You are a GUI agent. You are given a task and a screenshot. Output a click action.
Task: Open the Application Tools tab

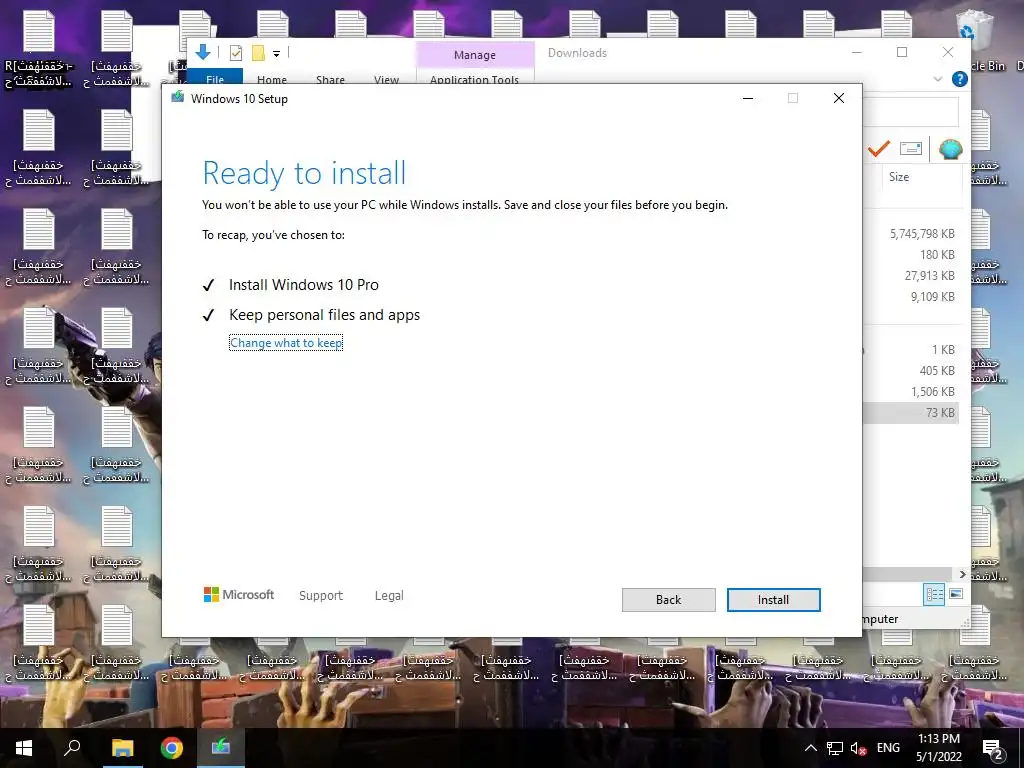(x=475, y=79)
